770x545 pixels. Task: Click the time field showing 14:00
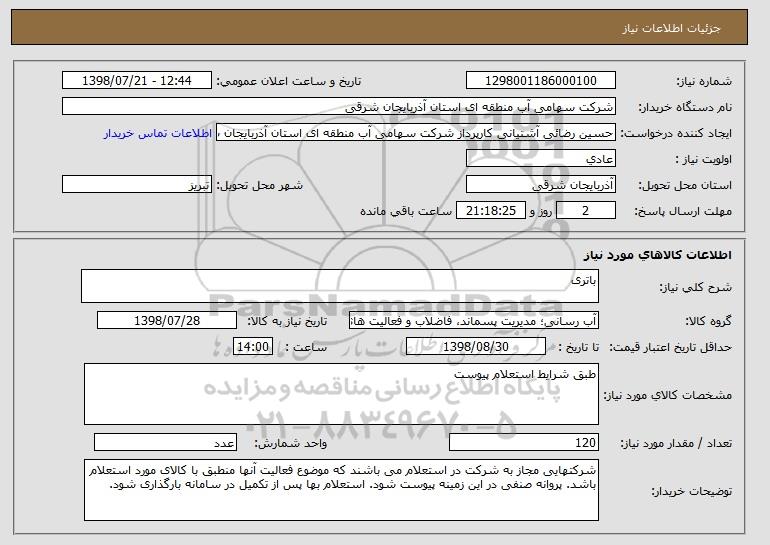[253, 347]
